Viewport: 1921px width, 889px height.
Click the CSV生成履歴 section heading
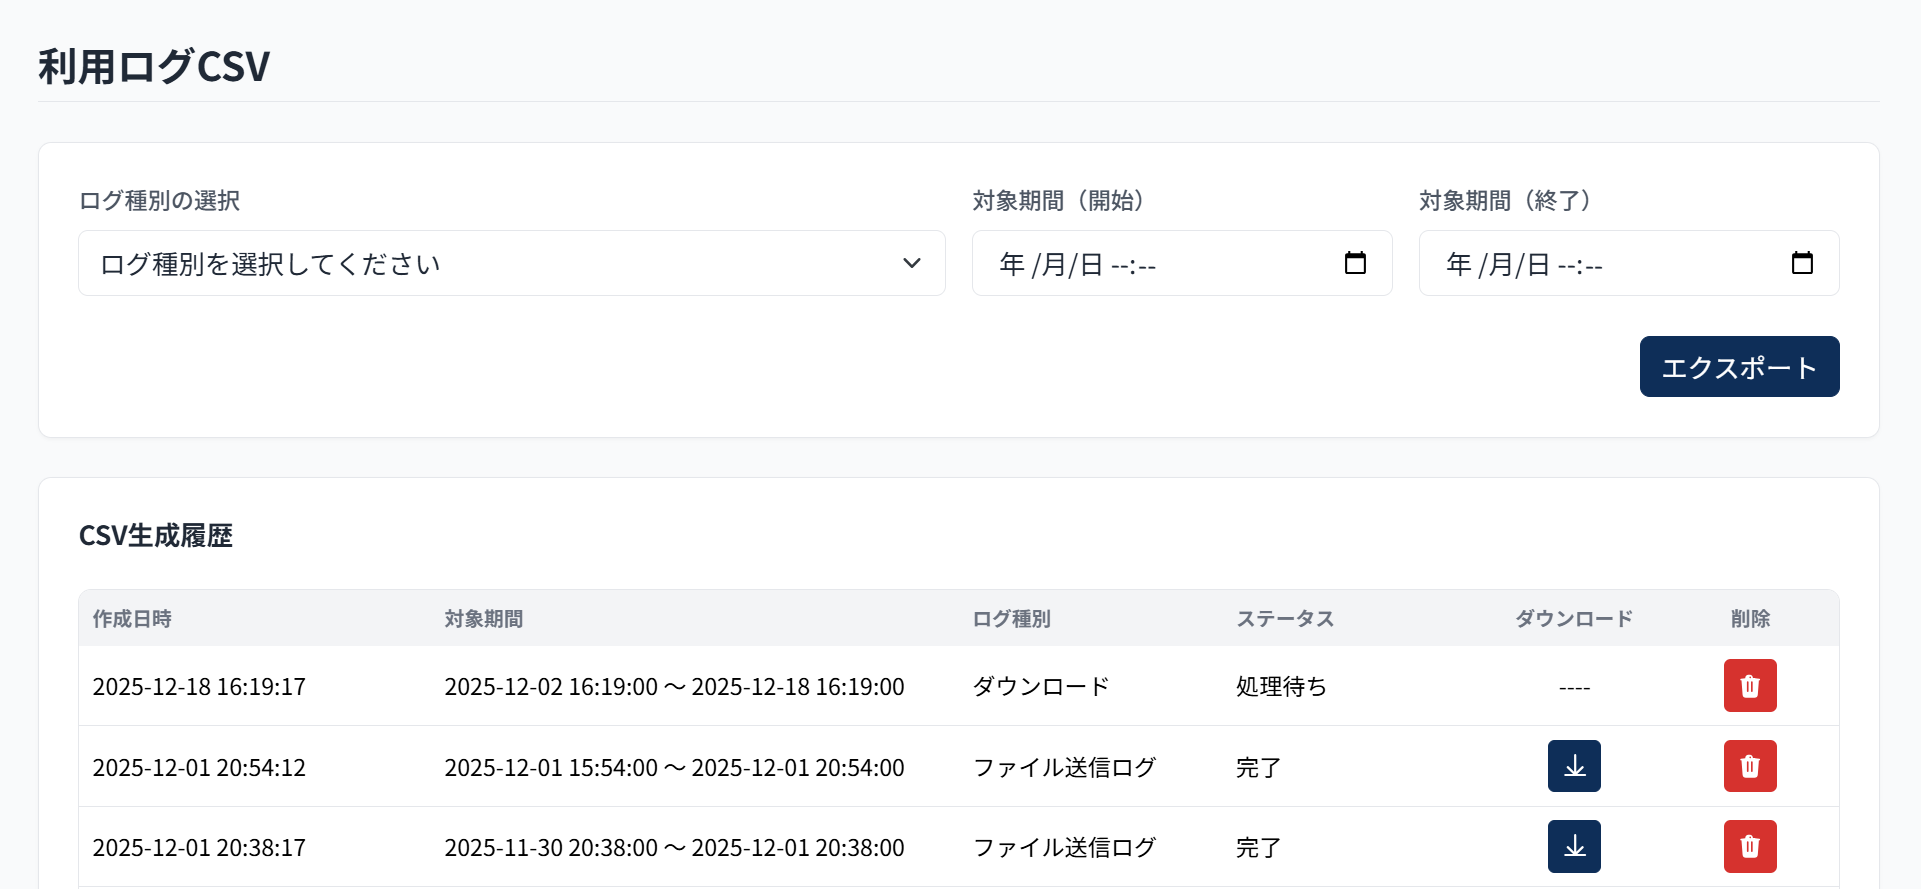tap(156, 536)
